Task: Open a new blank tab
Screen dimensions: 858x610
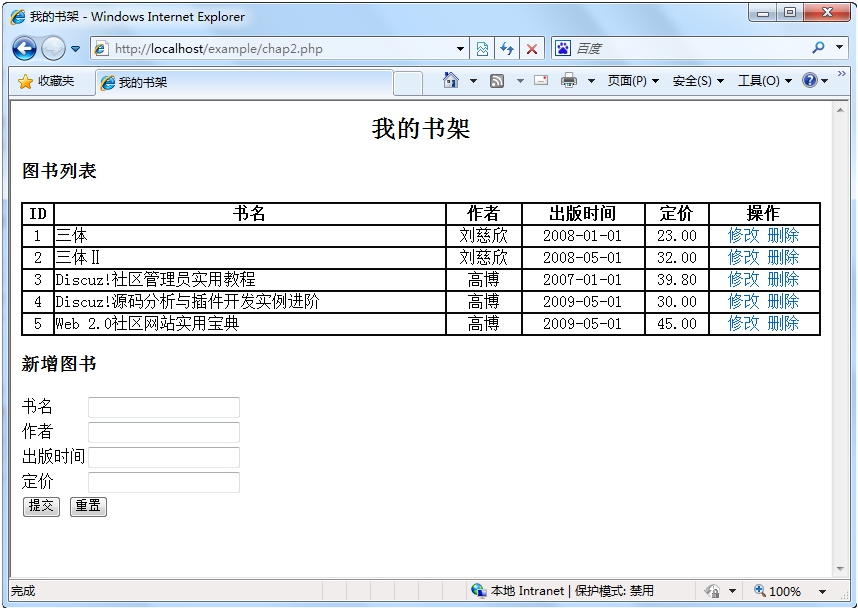Action: 408,83
